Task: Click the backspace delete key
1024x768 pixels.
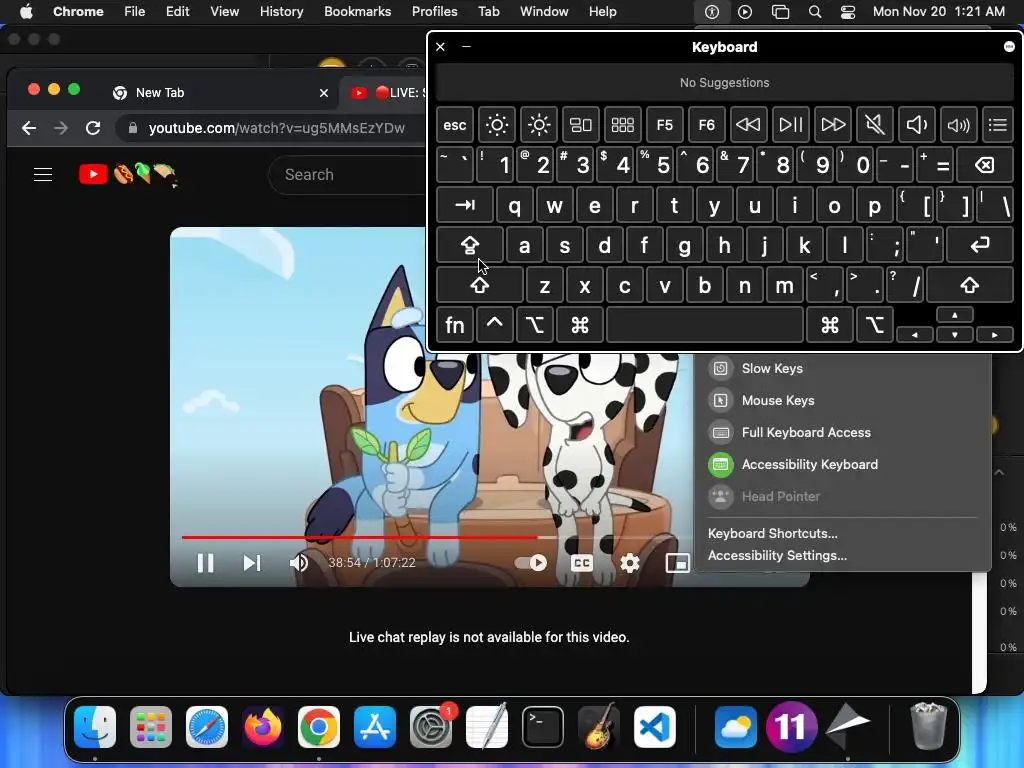Action: [985, 165]
